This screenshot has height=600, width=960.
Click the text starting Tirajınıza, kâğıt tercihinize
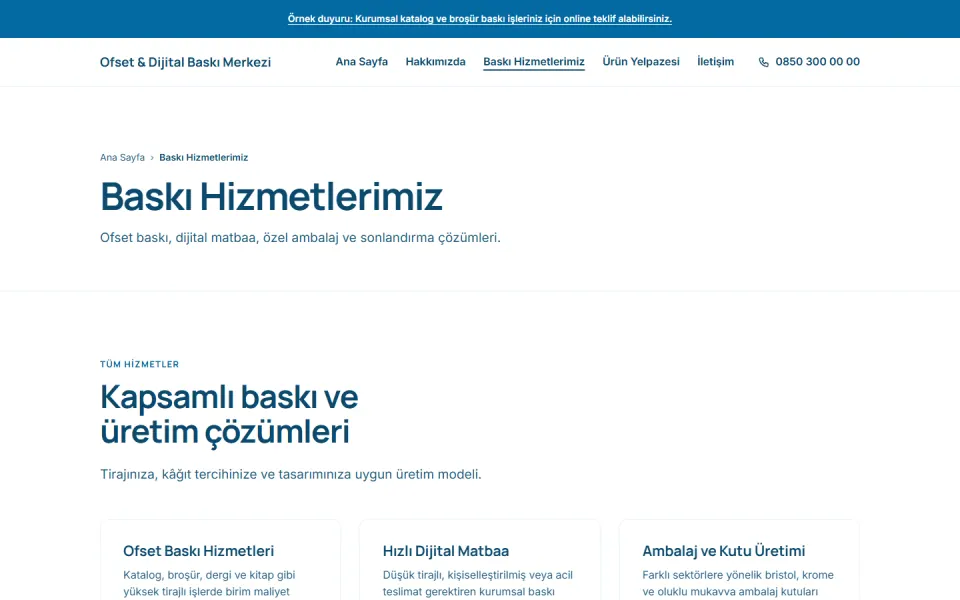pyautogui.click(x=291, y=474)
